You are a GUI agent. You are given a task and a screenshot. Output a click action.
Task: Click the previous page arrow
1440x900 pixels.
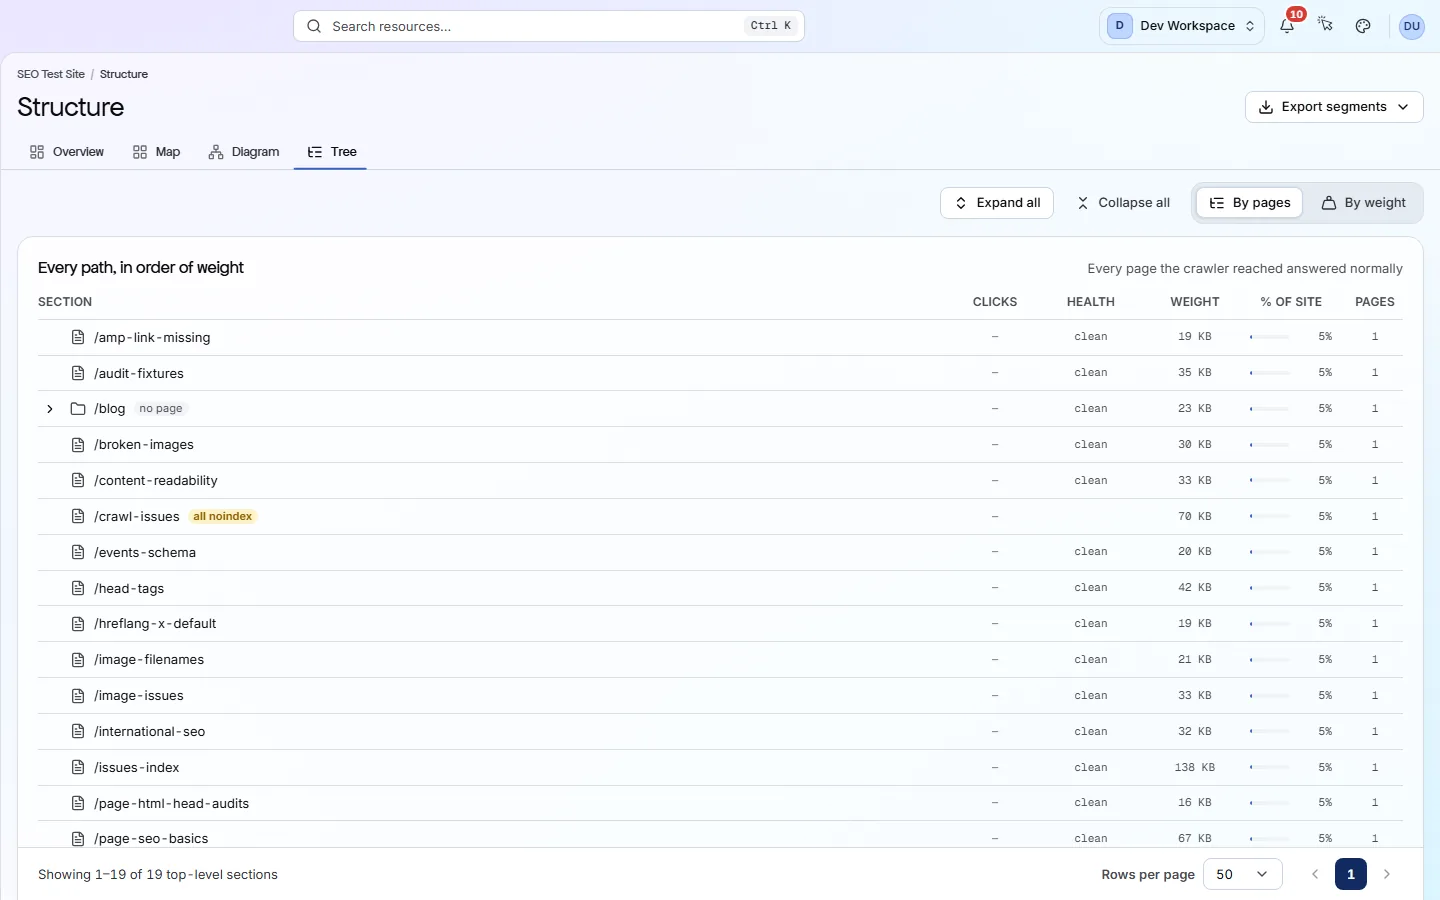[x=1315, y=874]
